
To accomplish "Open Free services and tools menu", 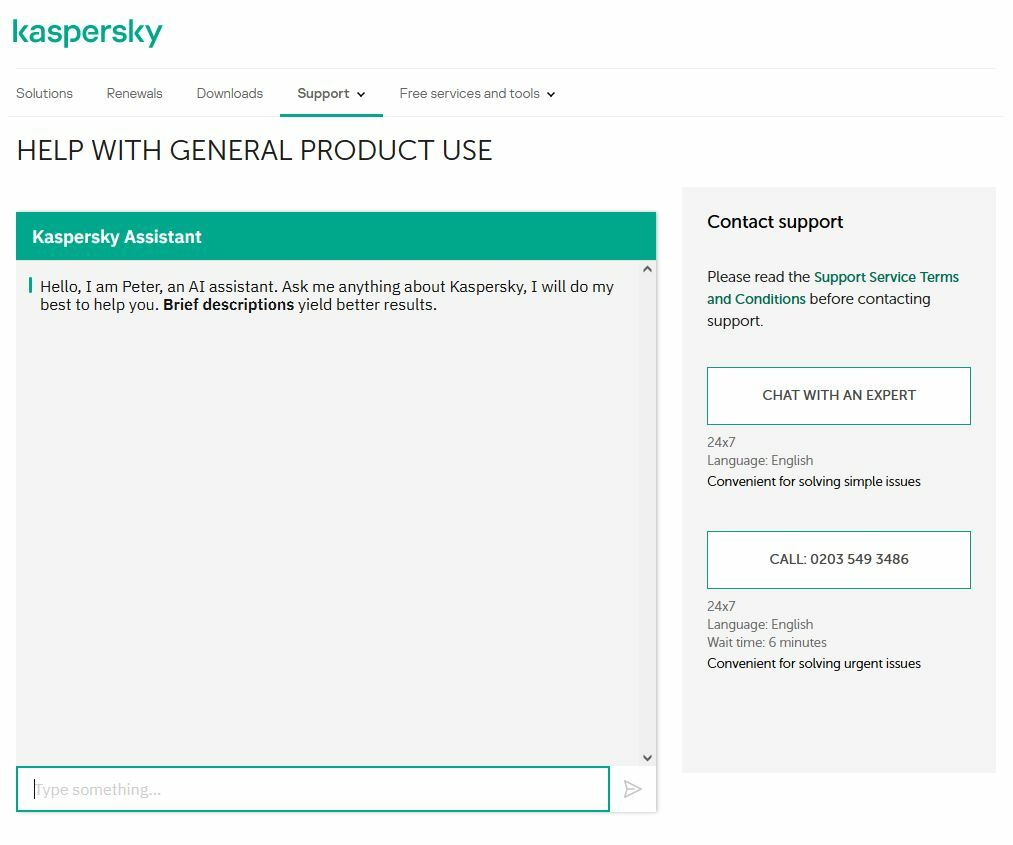I will click(469, 93).
